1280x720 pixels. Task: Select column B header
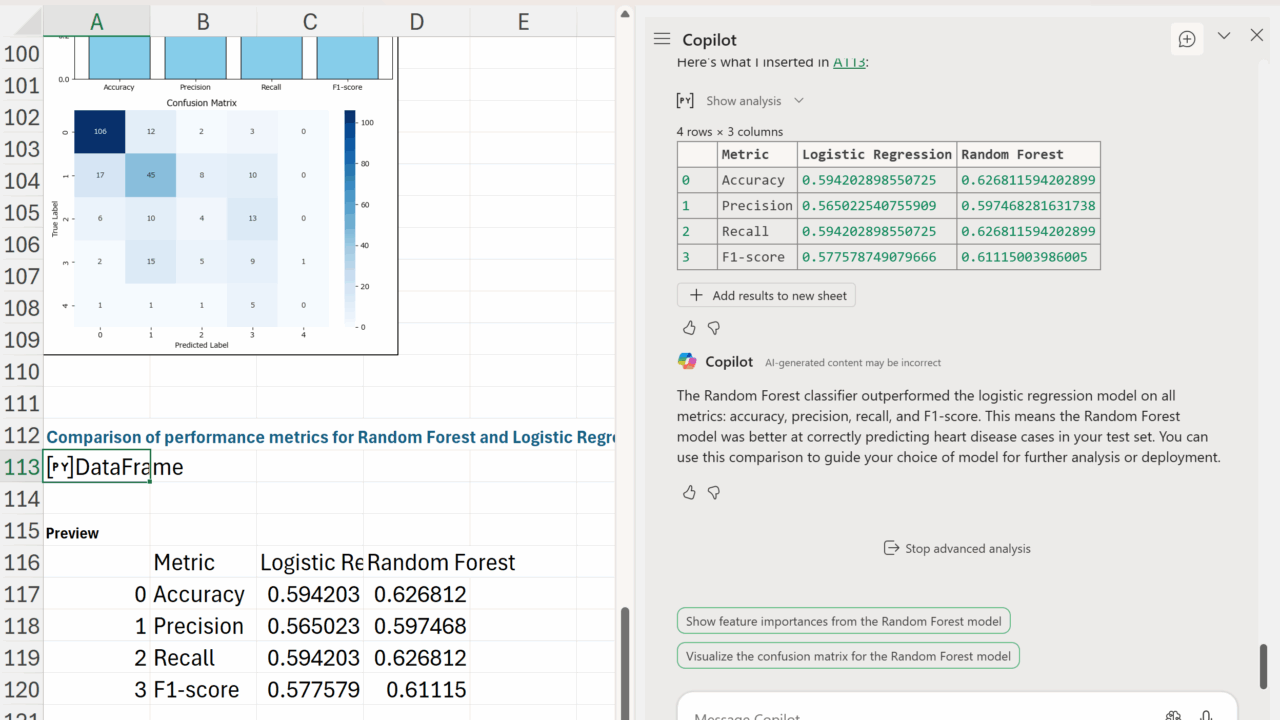click(203, 21)
